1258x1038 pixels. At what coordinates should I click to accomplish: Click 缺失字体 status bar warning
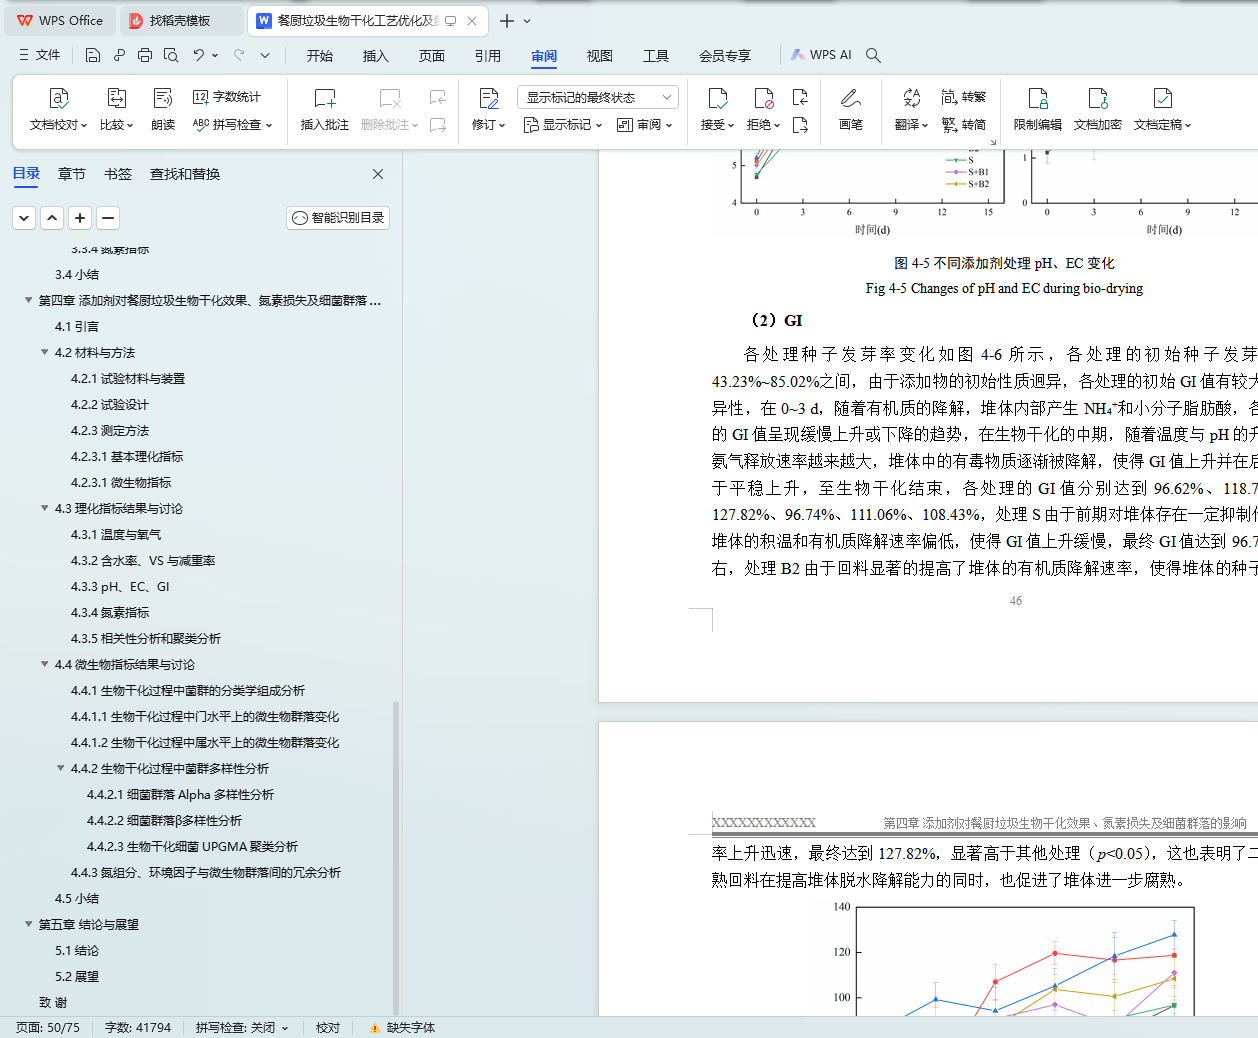[x=402, y=1028]
